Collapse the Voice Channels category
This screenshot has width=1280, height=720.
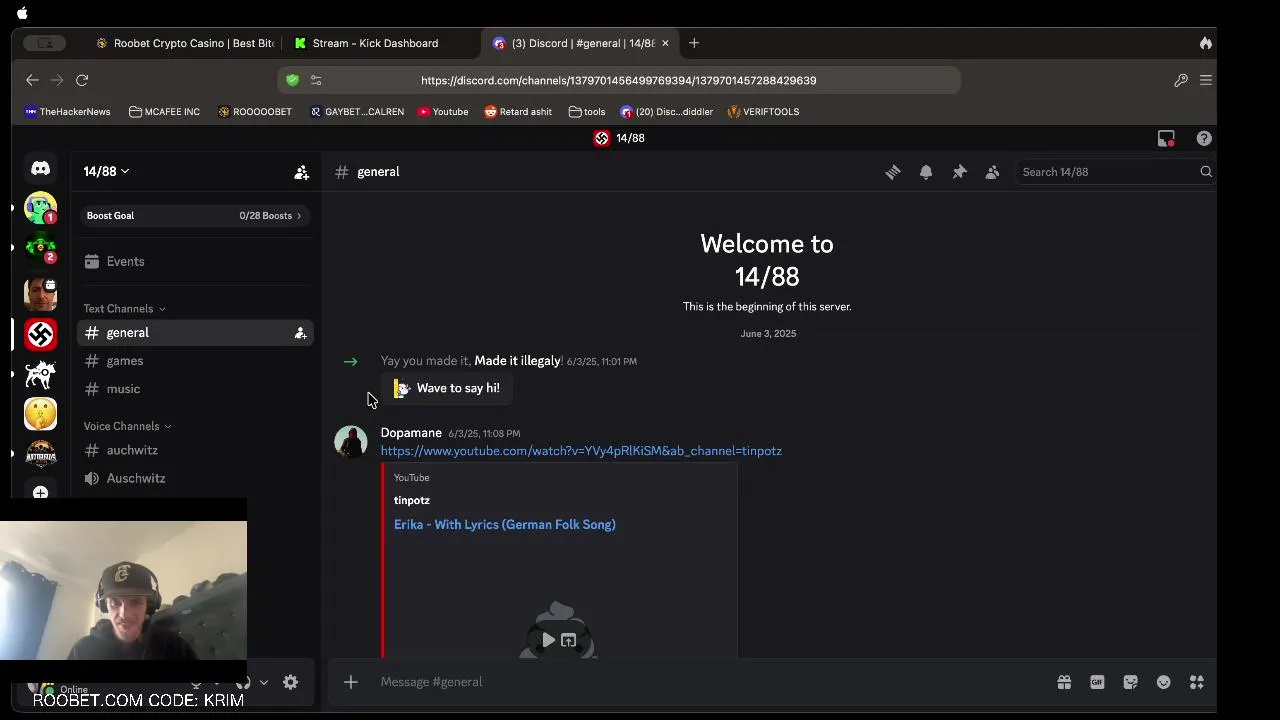pos(127,426)
